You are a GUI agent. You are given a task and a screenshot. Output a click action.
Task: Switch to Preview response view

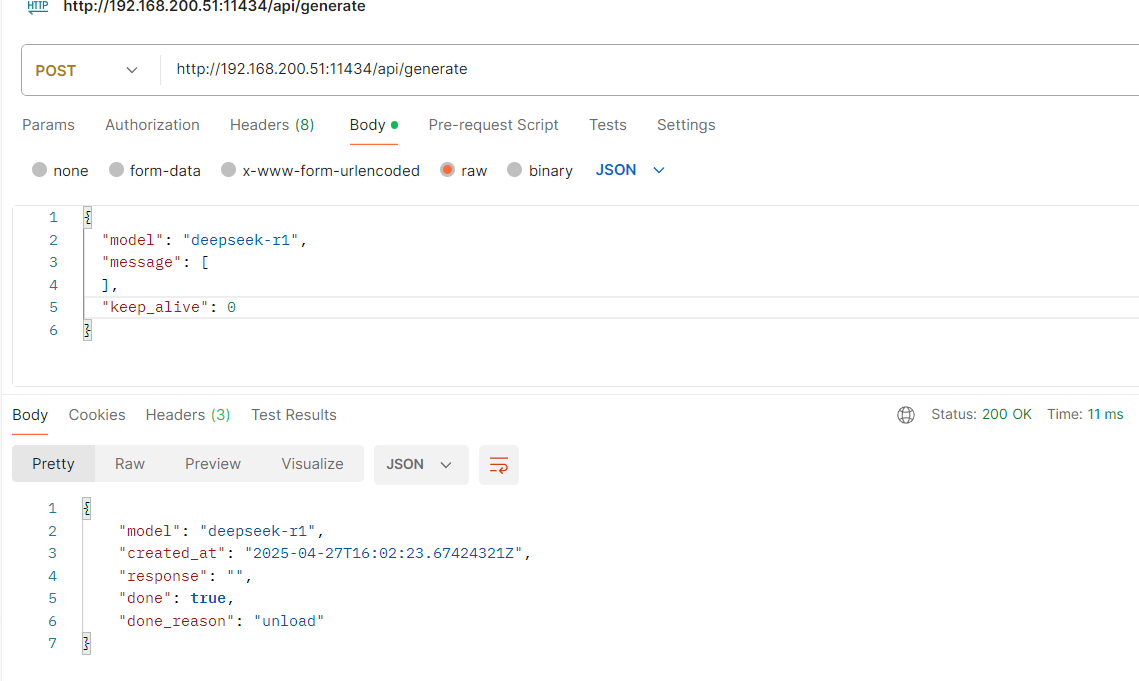click(x=213, y=464)
